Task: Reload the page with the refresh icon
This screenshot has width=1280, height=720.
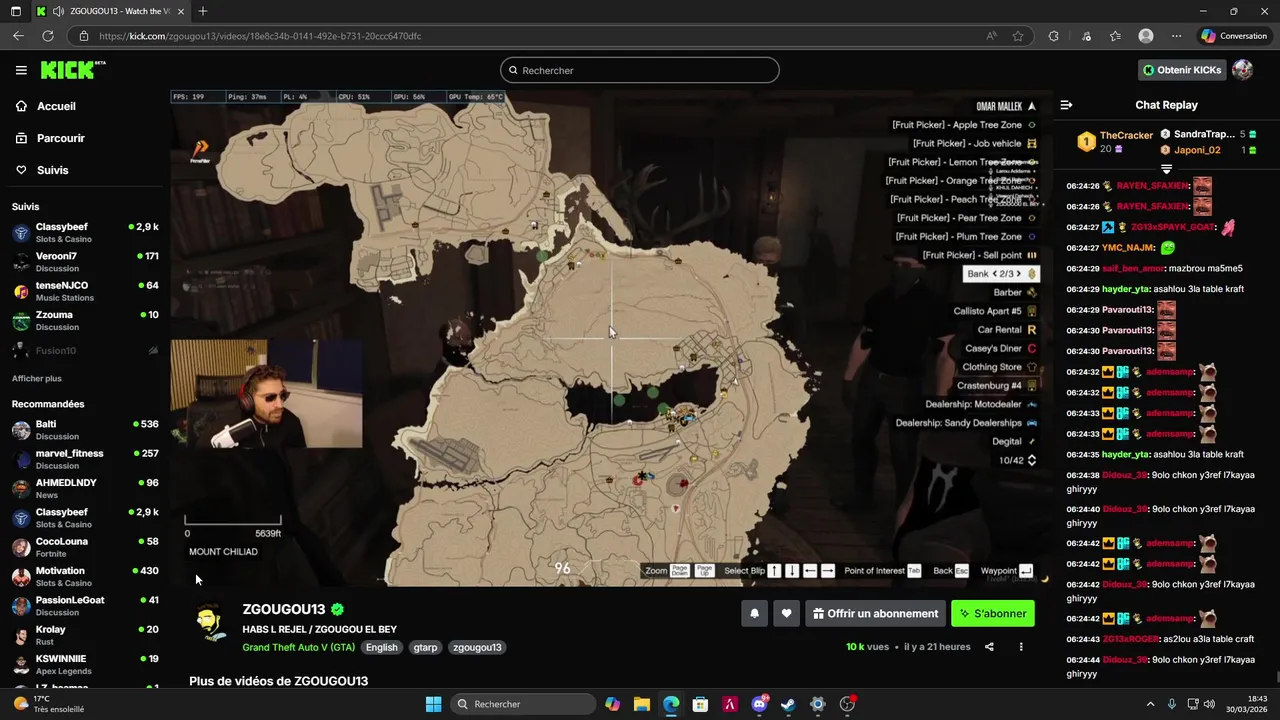Action: pyautogui.click(x=47, y=36)
